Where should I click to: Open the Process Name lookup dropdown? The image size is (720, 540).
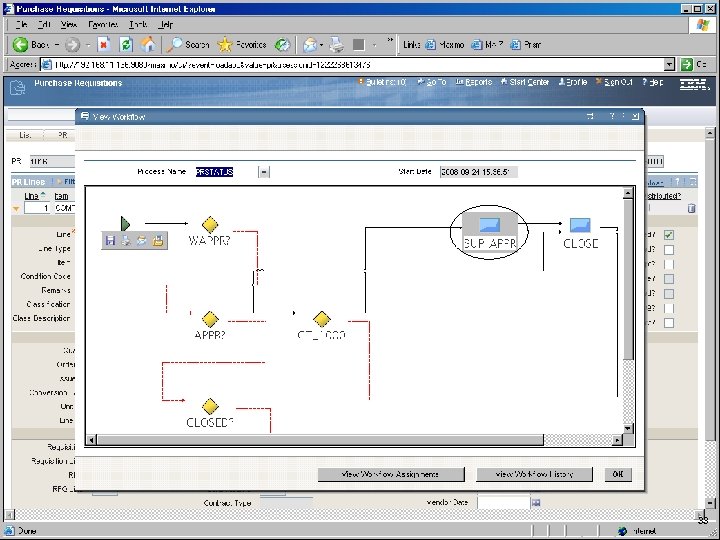(264, 172)
